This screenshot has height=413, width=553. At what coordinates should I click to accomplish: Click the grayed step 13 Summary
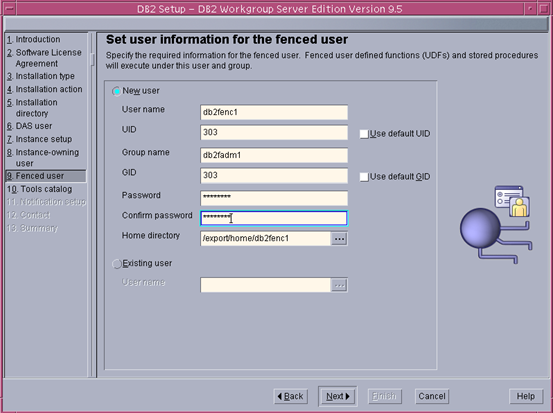pos(32,229)
